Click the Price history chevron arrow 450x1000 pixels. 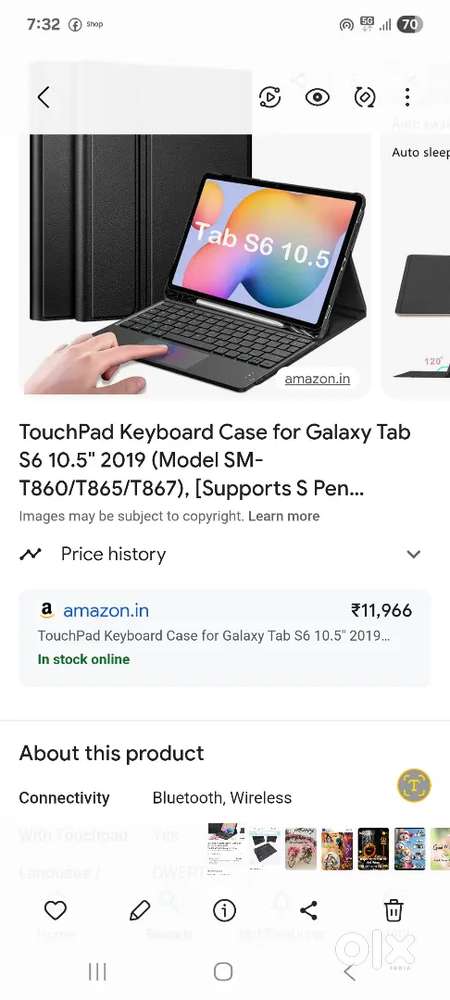(414, 554)
